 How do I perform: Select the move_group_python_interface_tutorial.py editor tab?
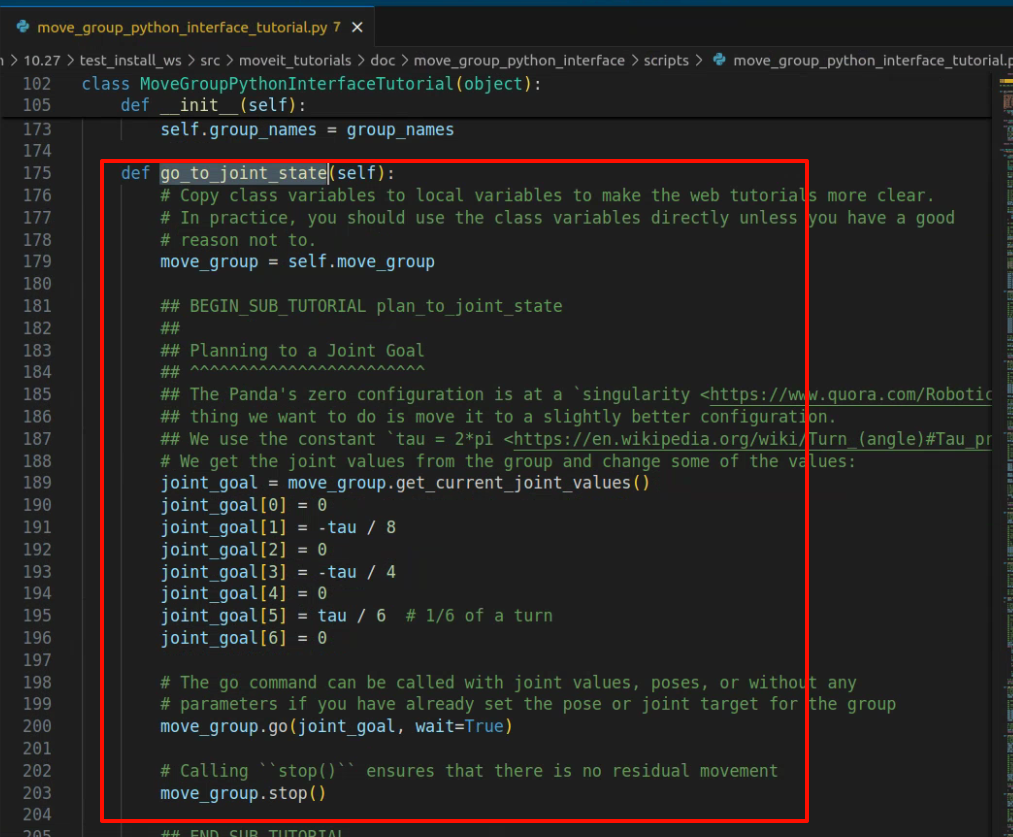tap(187, 27)
